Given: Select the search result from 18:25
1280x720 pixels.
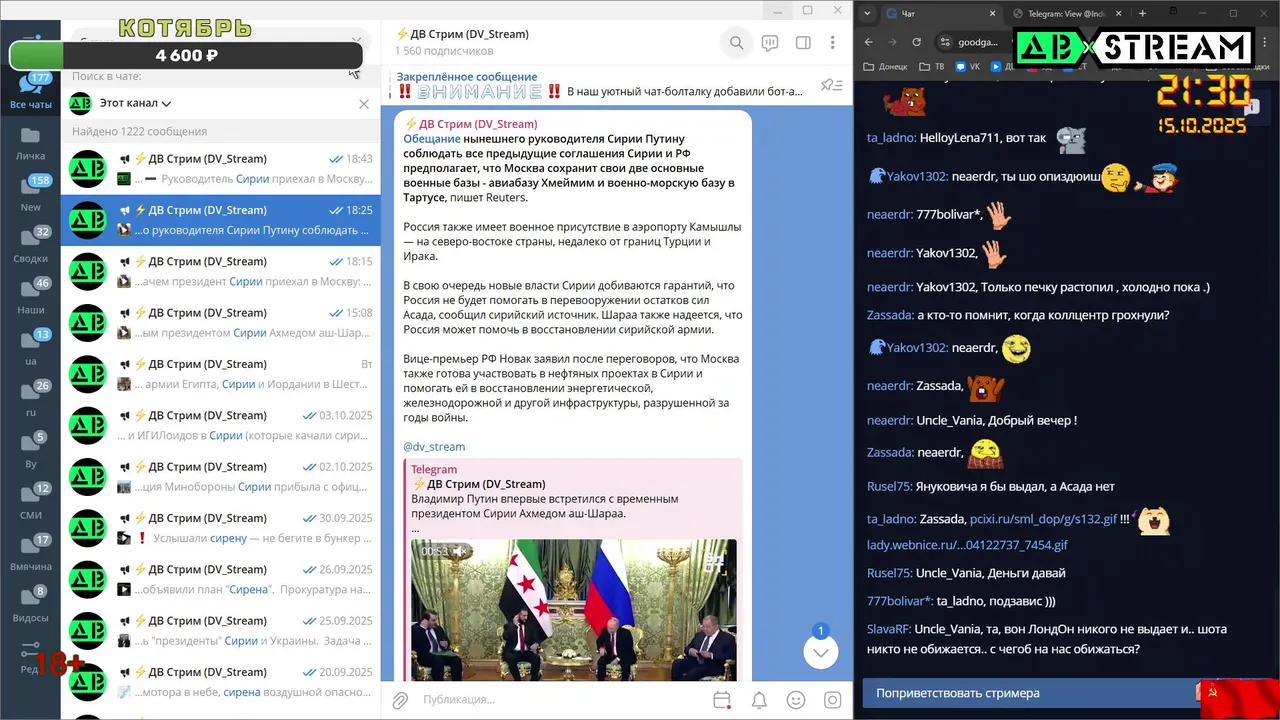Looking at the screenshot, I should (221, 220).
